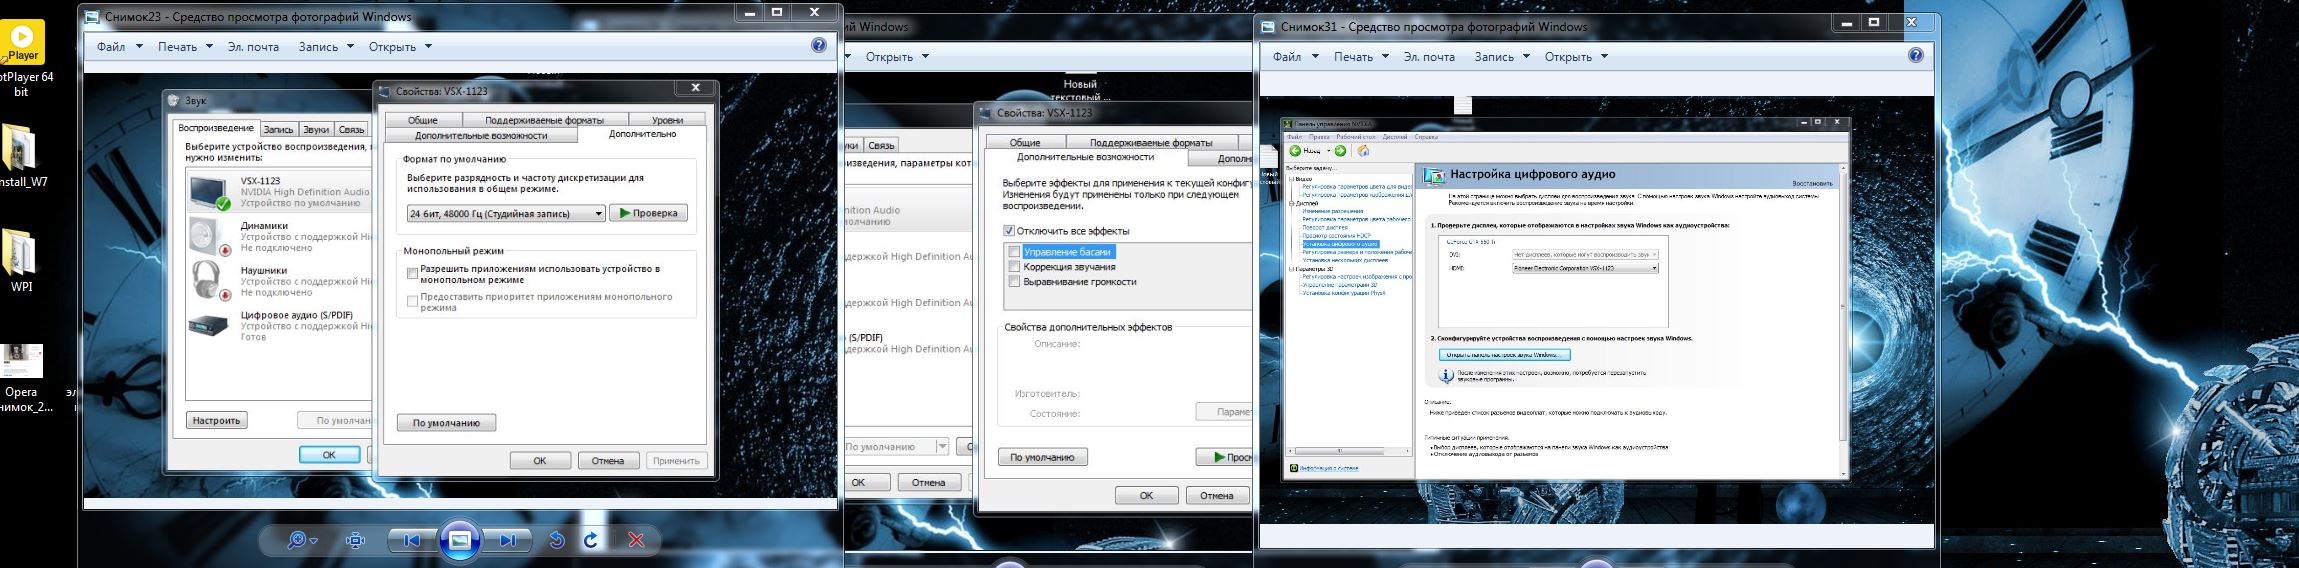This screenshot has height=568, width=2299.
Task: Click Эл. почта in Снимок31 viewer
Action: [x=1429, y=57]
